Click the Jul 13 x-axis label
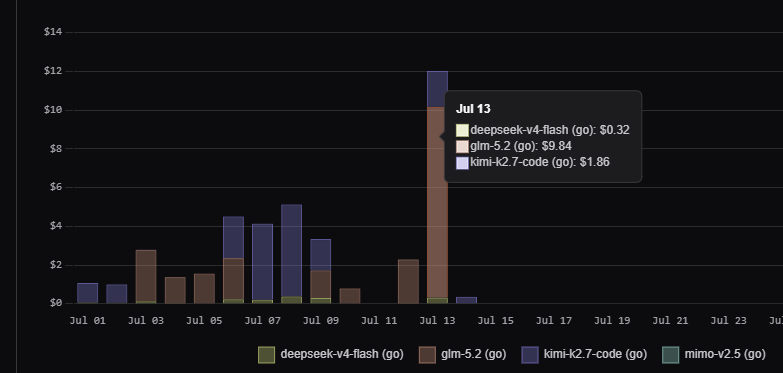Viewport: 783px width, 373px height. pos(437,321)
